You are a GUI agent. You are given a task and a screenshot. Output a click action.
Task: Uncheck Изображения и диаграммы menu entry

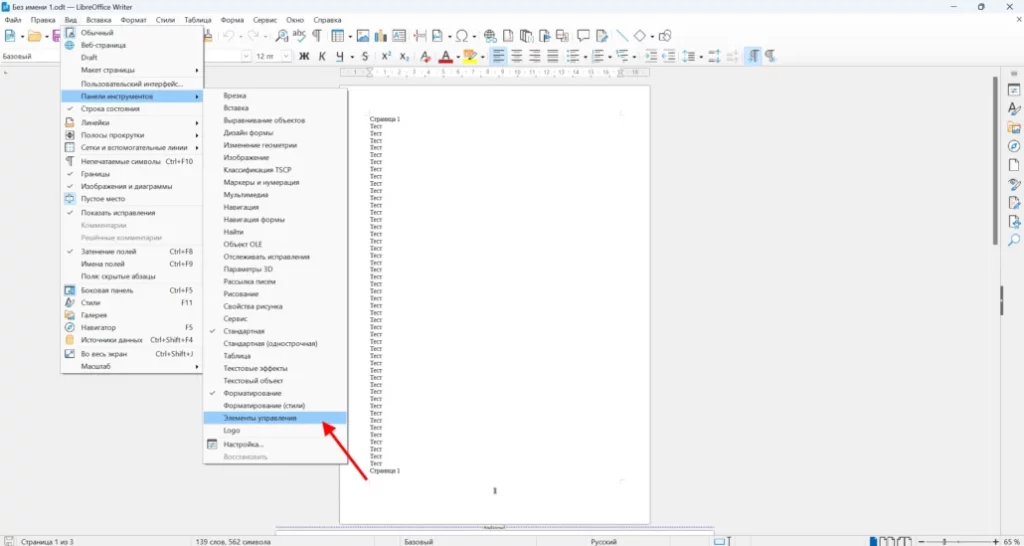(x=132, y=186)
